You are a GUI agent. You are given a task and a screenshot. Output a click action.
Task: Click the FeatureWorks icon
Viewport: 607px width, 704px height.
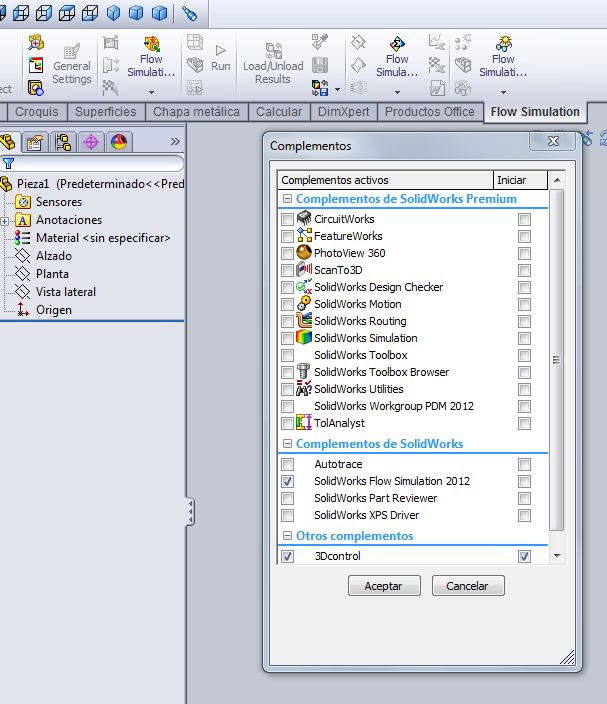click(304, 235)
